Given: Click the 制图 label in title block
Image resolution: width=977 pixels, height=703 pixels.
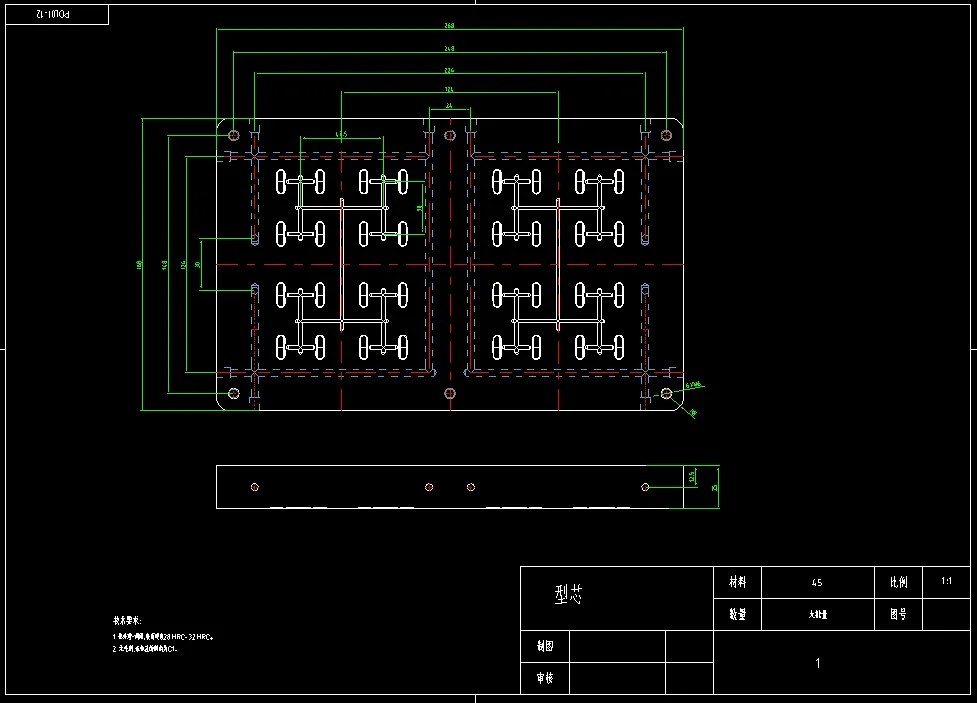Looking at the screenshot, I should tap(545, 646).
